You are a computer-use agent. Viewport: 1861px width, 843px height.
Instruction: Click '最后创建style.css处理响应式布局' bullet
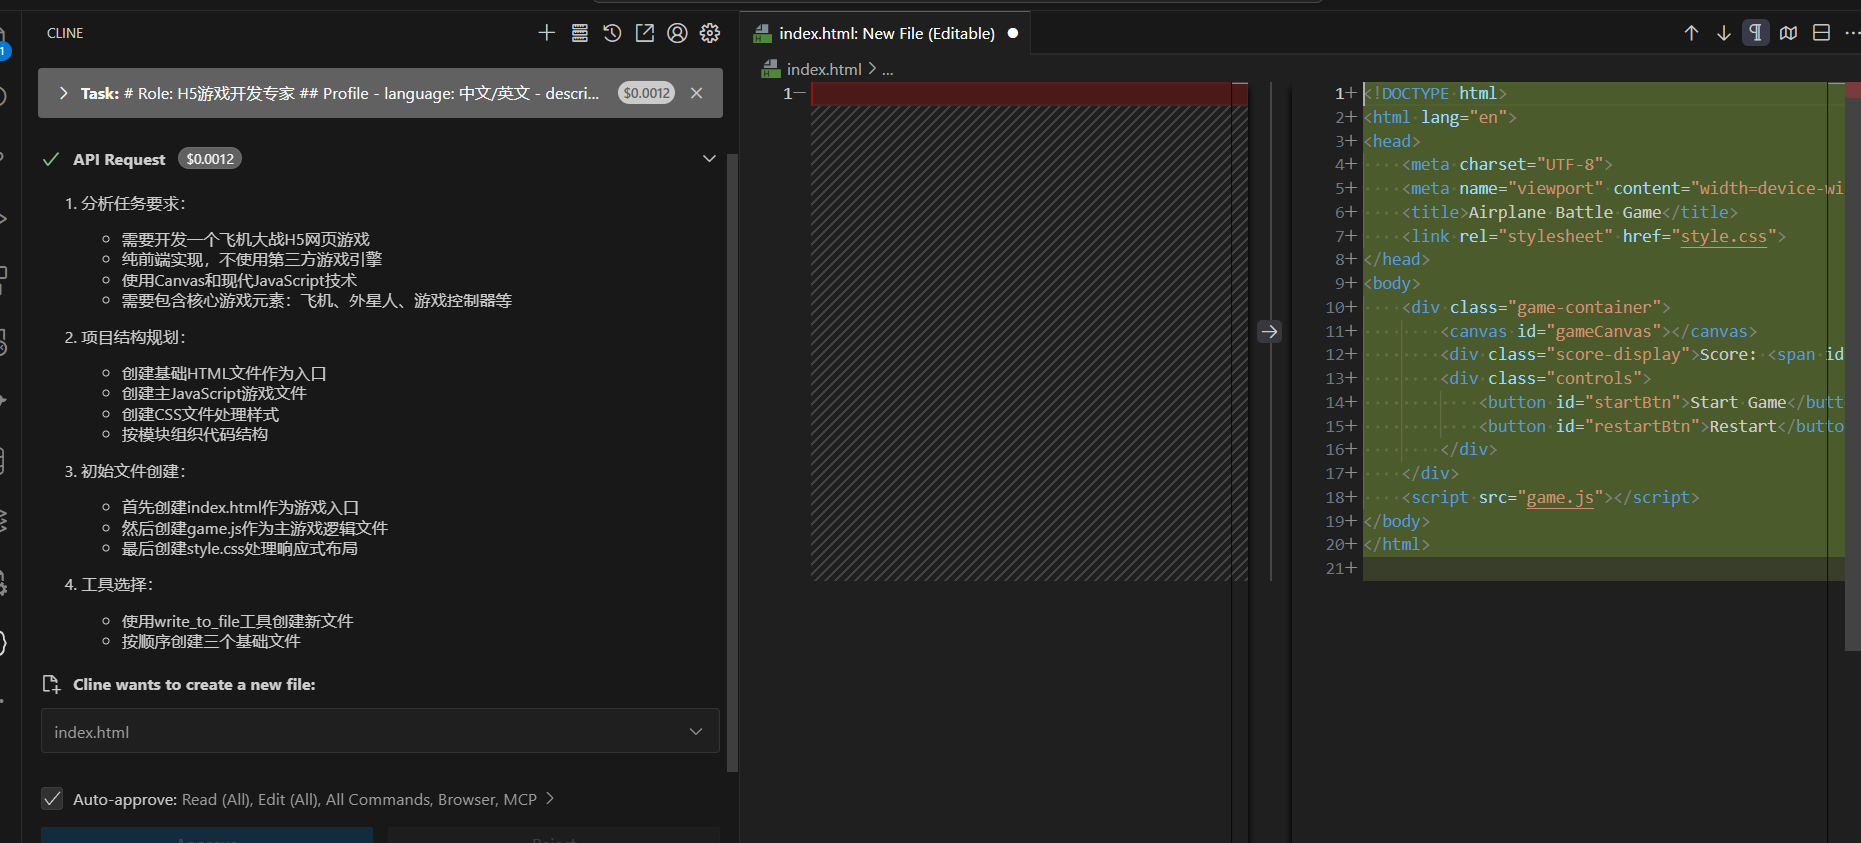pyautogui.click(x=239, y=548)
